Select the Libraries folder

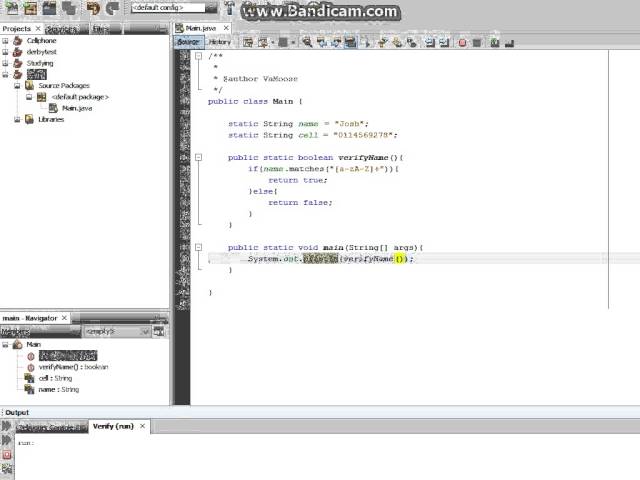(x=51, y=119)
